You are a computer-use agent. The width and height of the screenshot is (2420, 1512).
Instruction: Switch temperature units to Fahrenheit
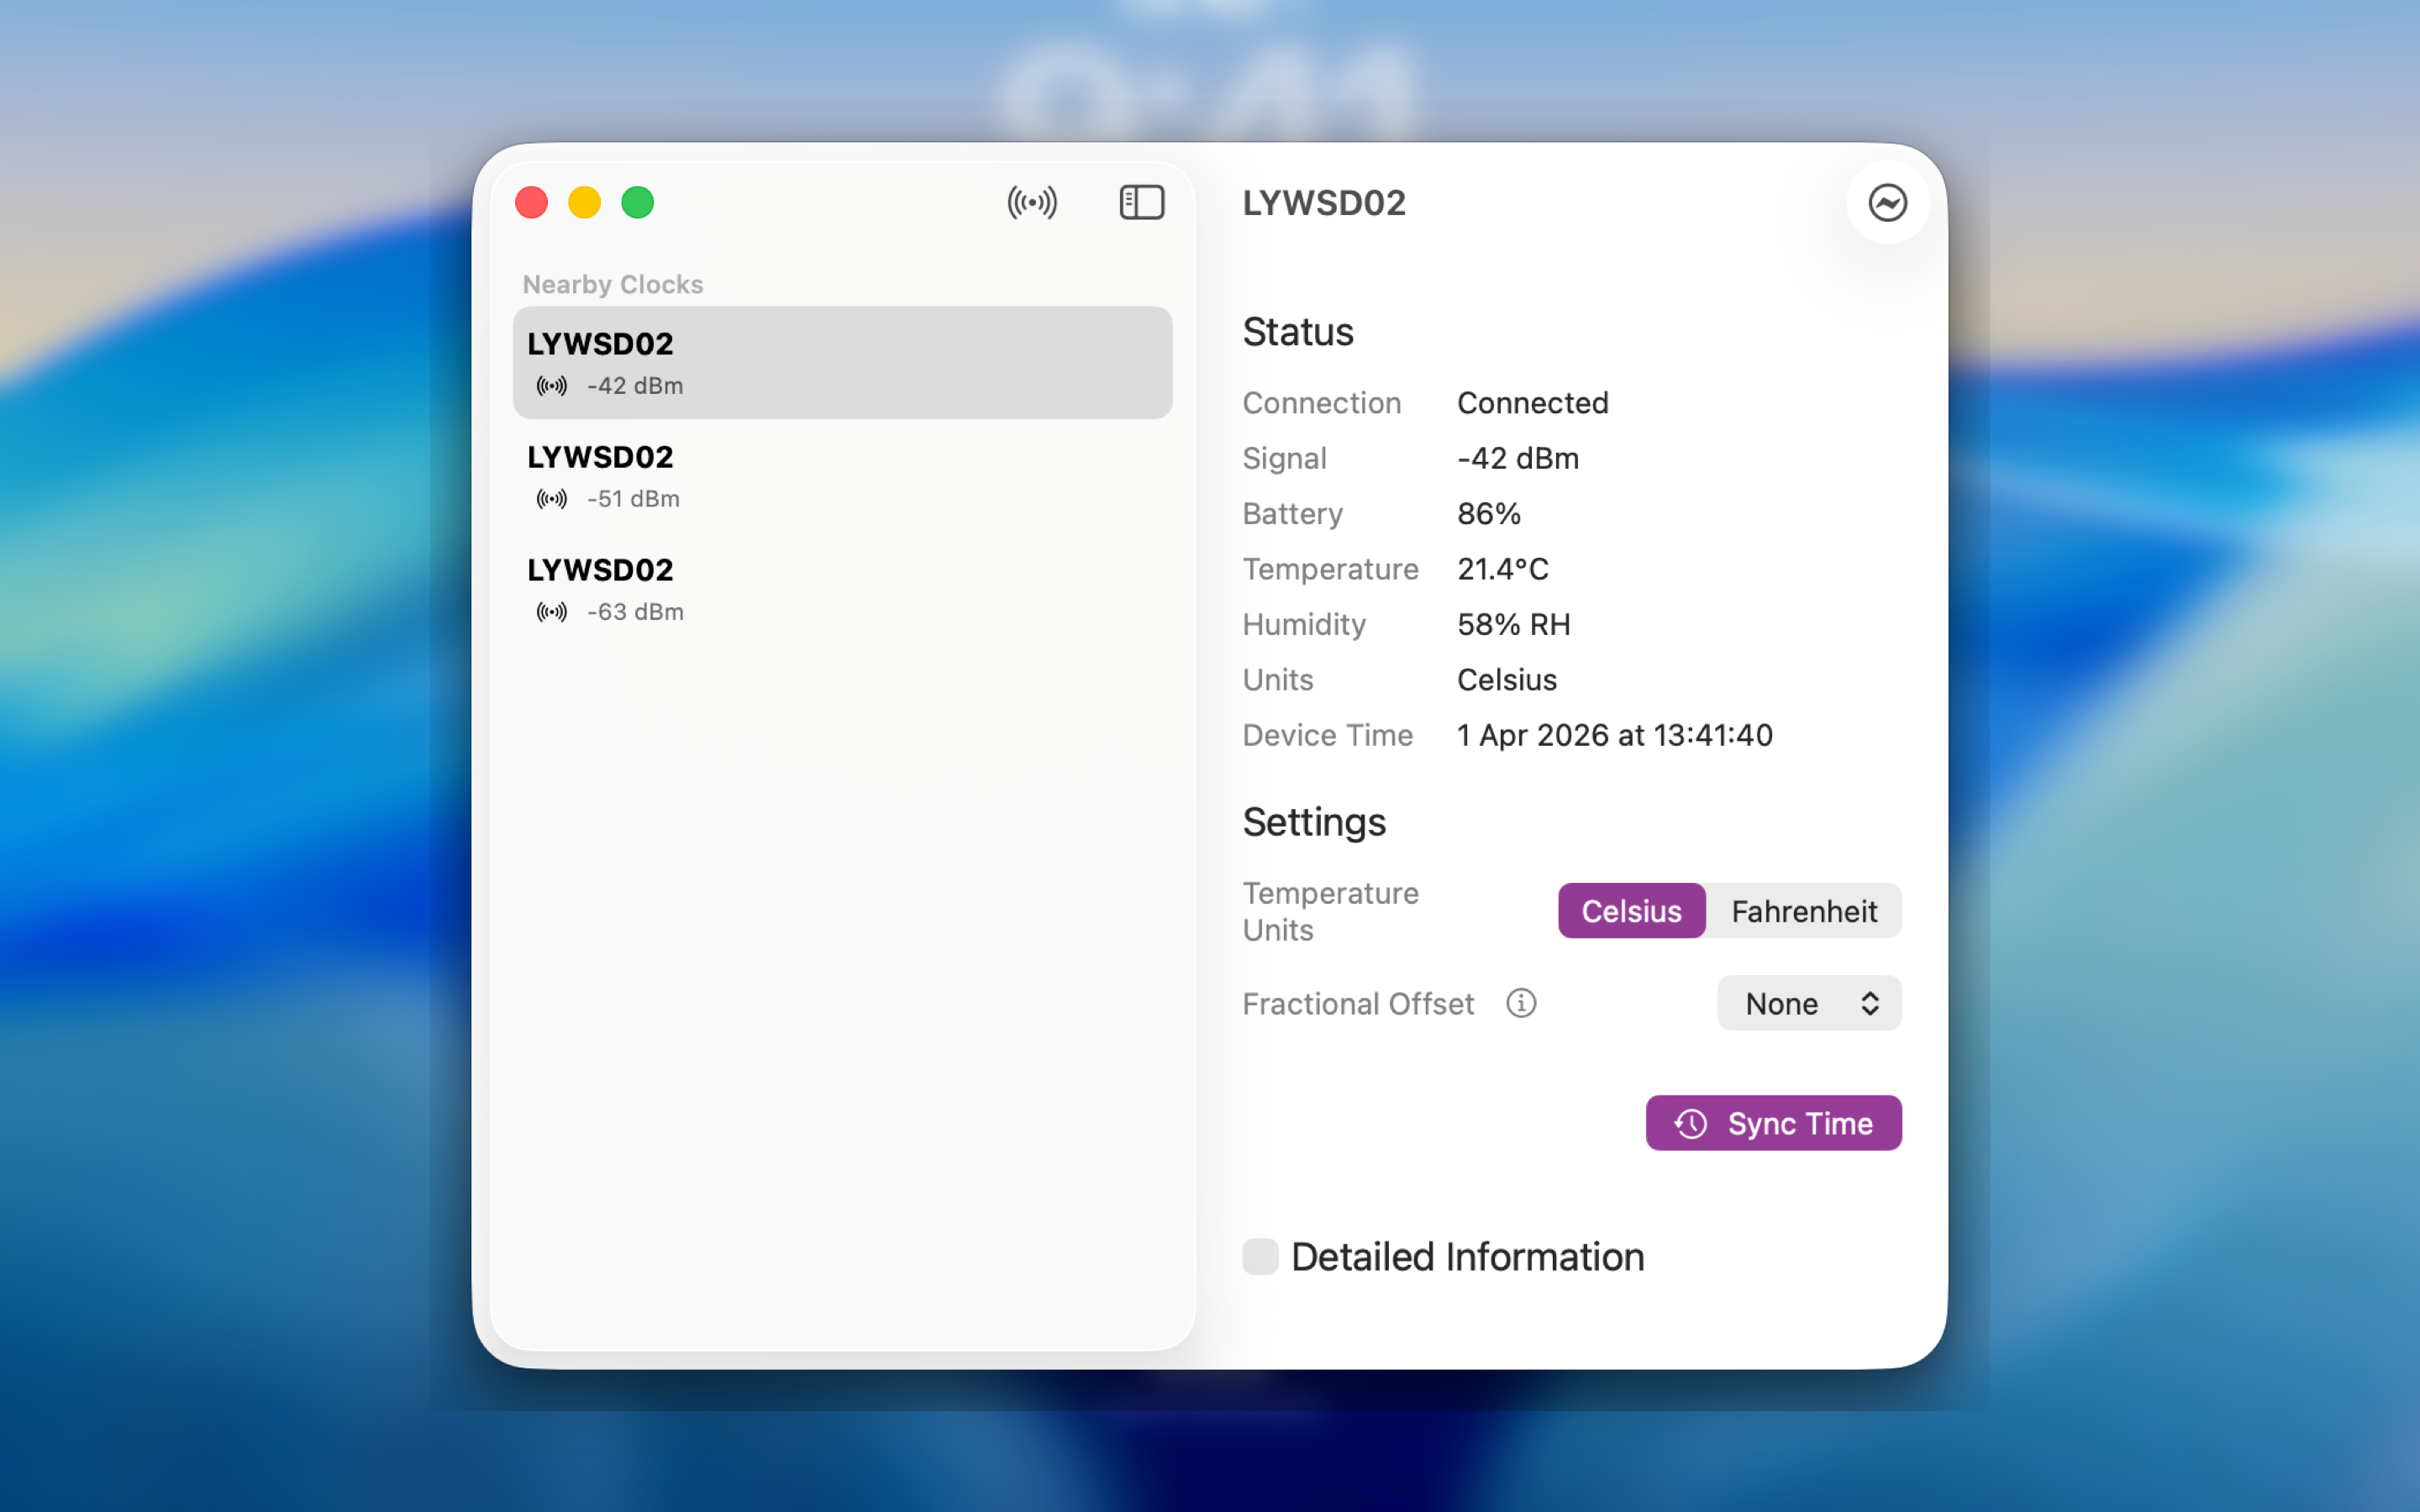[x=1804, y=911]
